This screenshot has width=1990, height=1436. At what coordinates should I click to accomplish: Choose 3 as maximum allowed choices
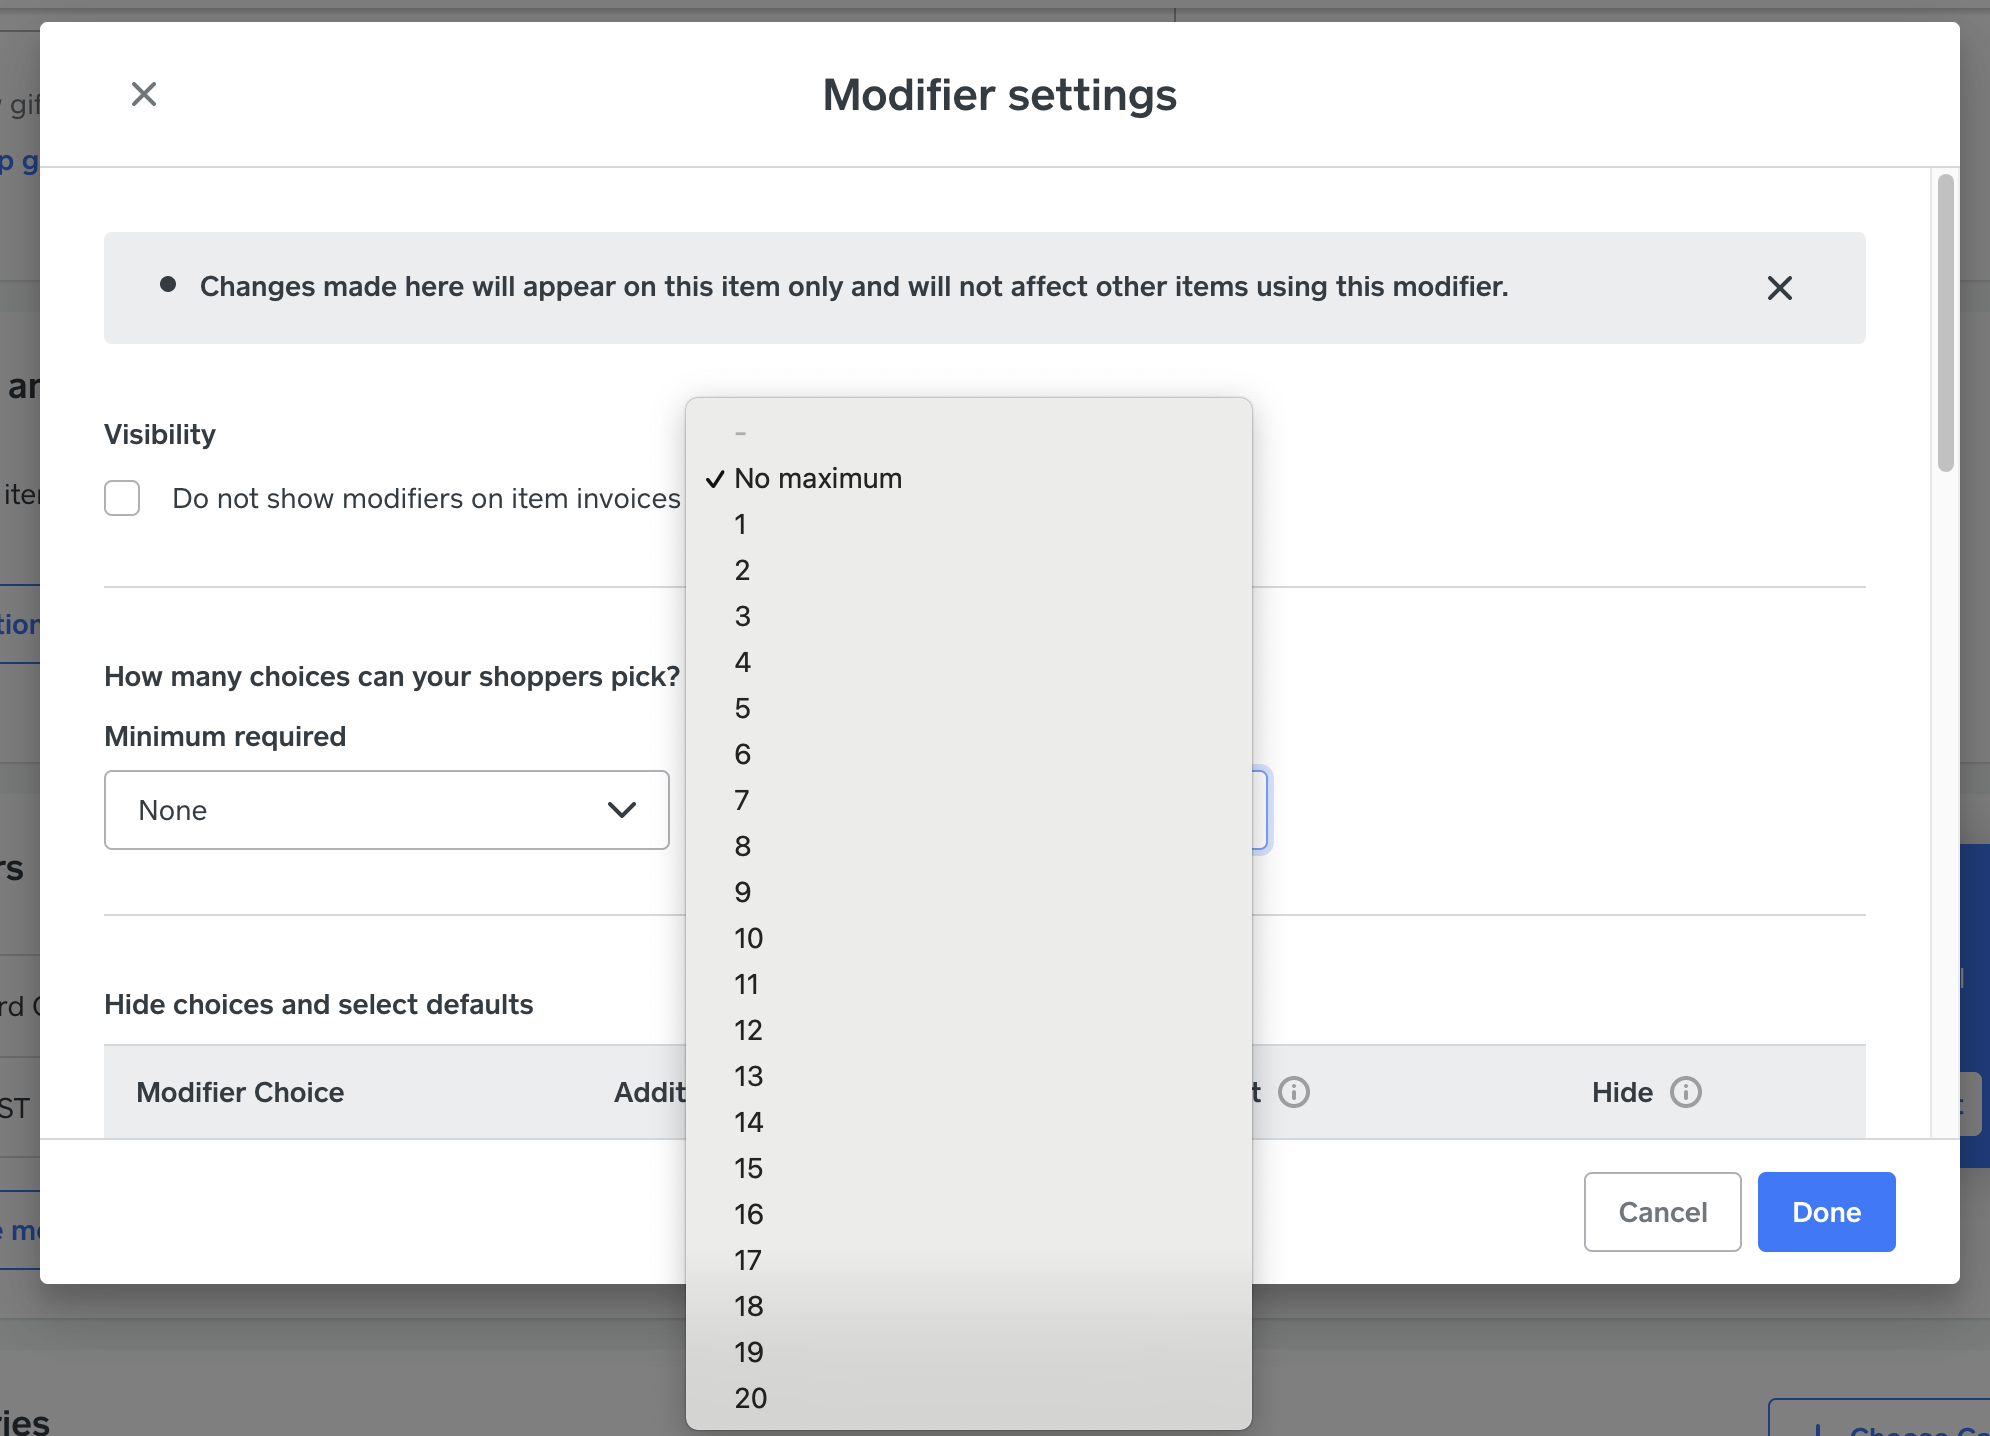[x=742, y=616]
